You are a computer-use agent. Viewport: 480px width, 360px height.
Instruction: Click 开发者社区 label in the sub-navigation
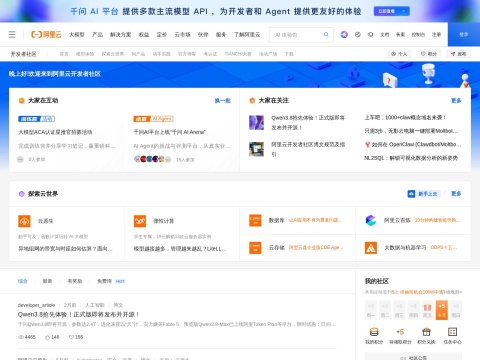point(23,54)
